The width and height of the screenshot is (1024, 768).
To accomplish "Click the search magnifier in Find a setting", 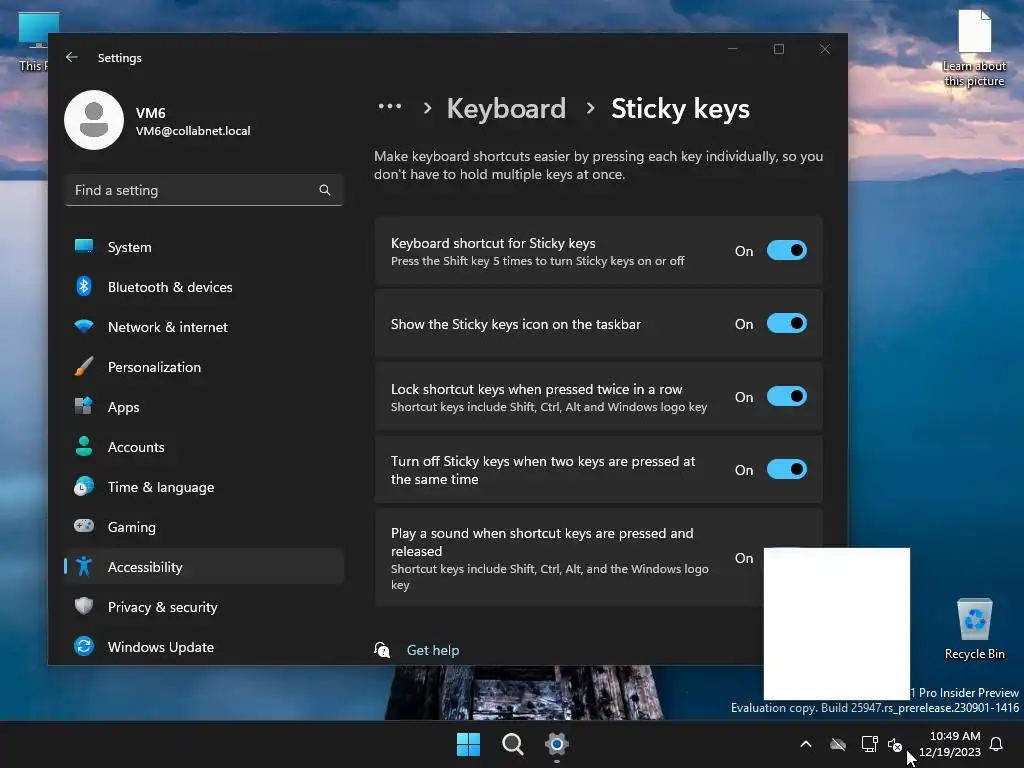I will (x=325, y=190).
